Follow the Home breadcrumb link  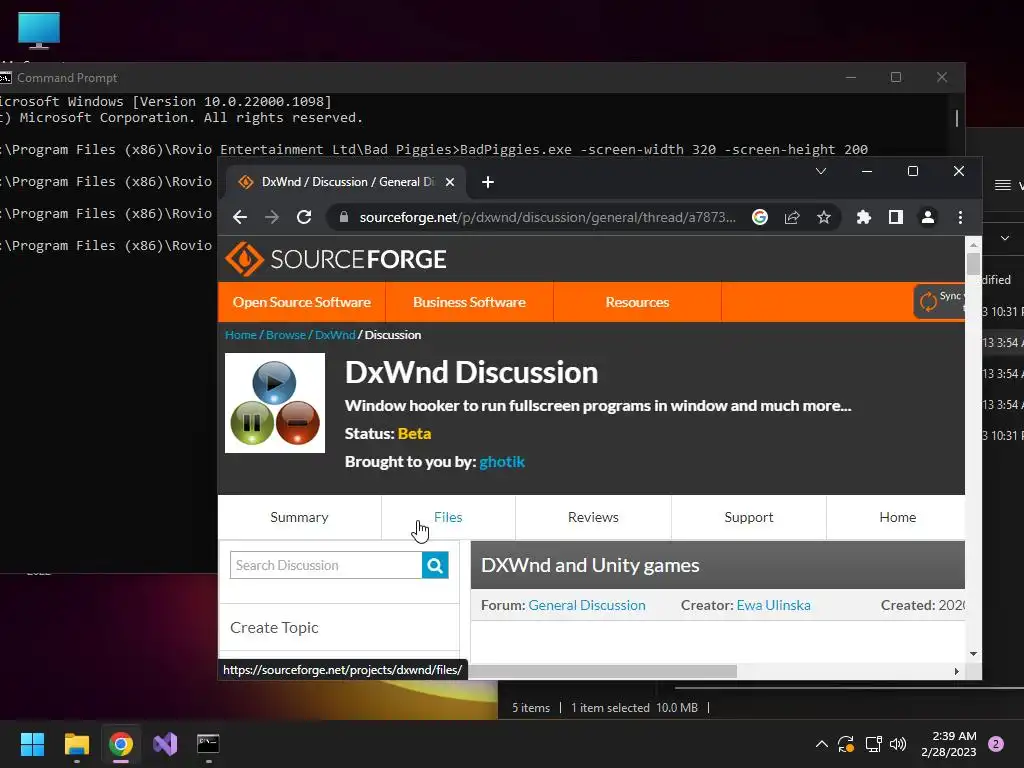(240, 335)
